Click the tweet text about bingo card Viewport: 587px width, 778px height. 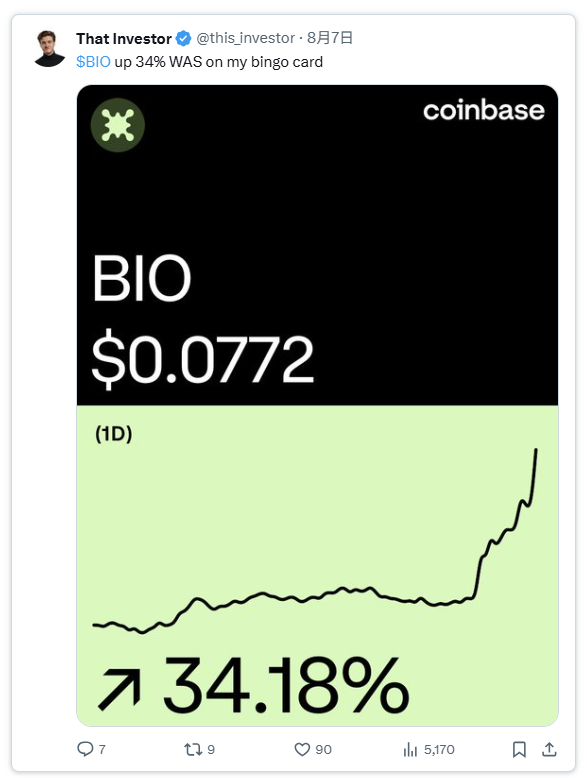[x=199, y=62]
